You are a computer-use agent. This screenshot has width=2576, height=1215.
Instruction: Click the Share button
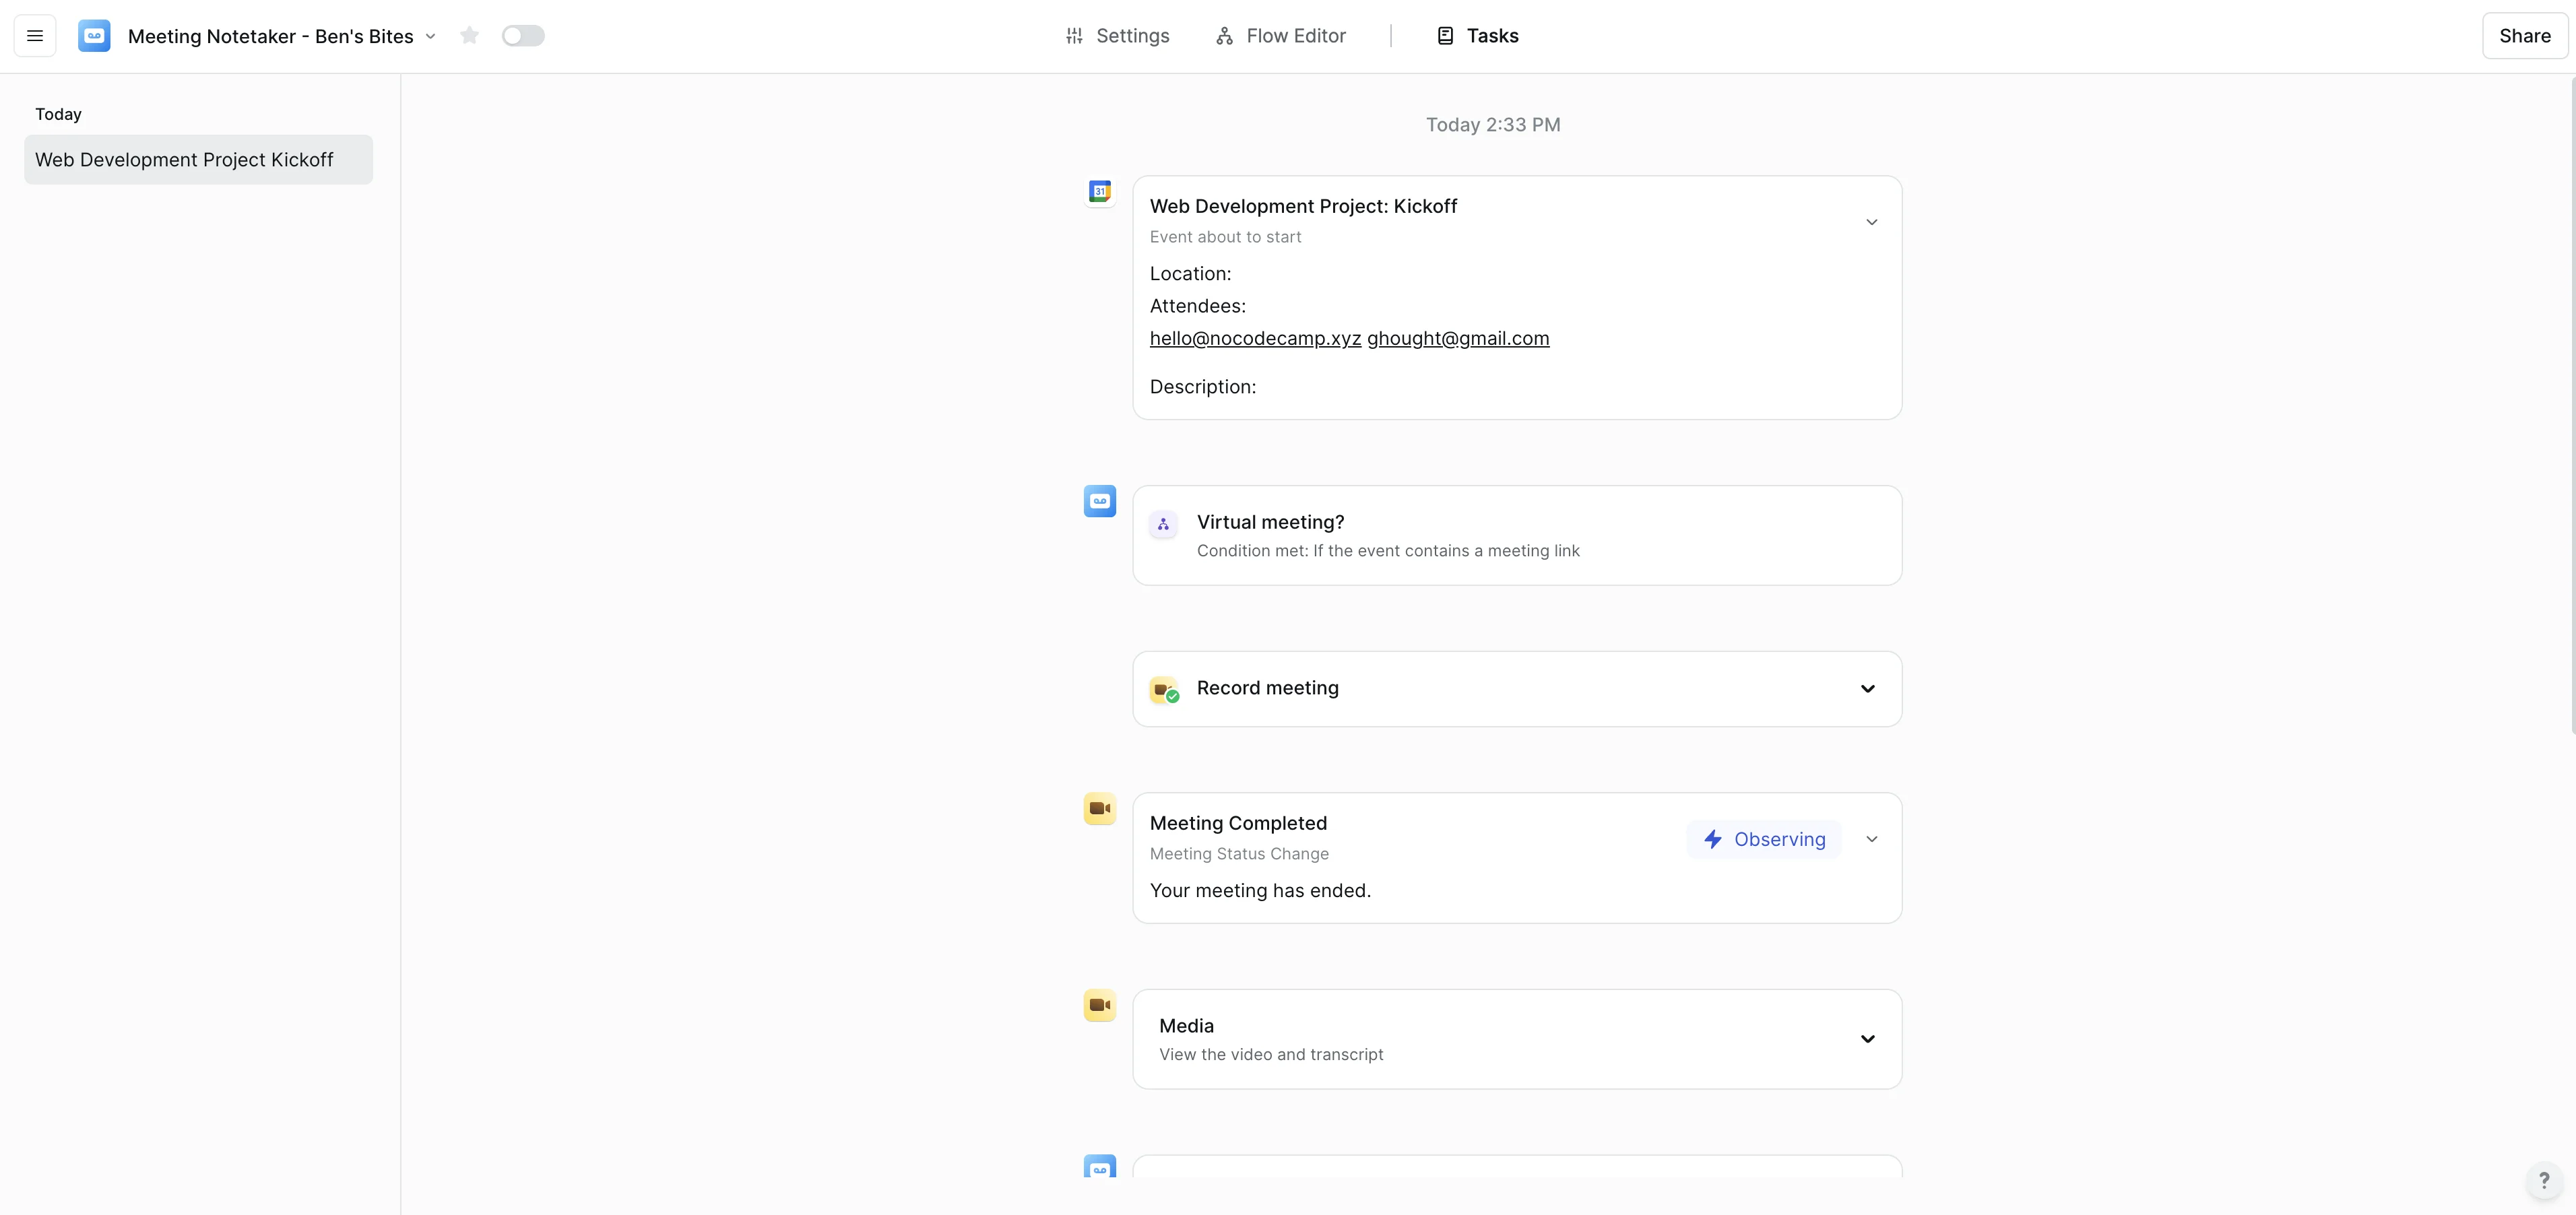(2524, 36)
